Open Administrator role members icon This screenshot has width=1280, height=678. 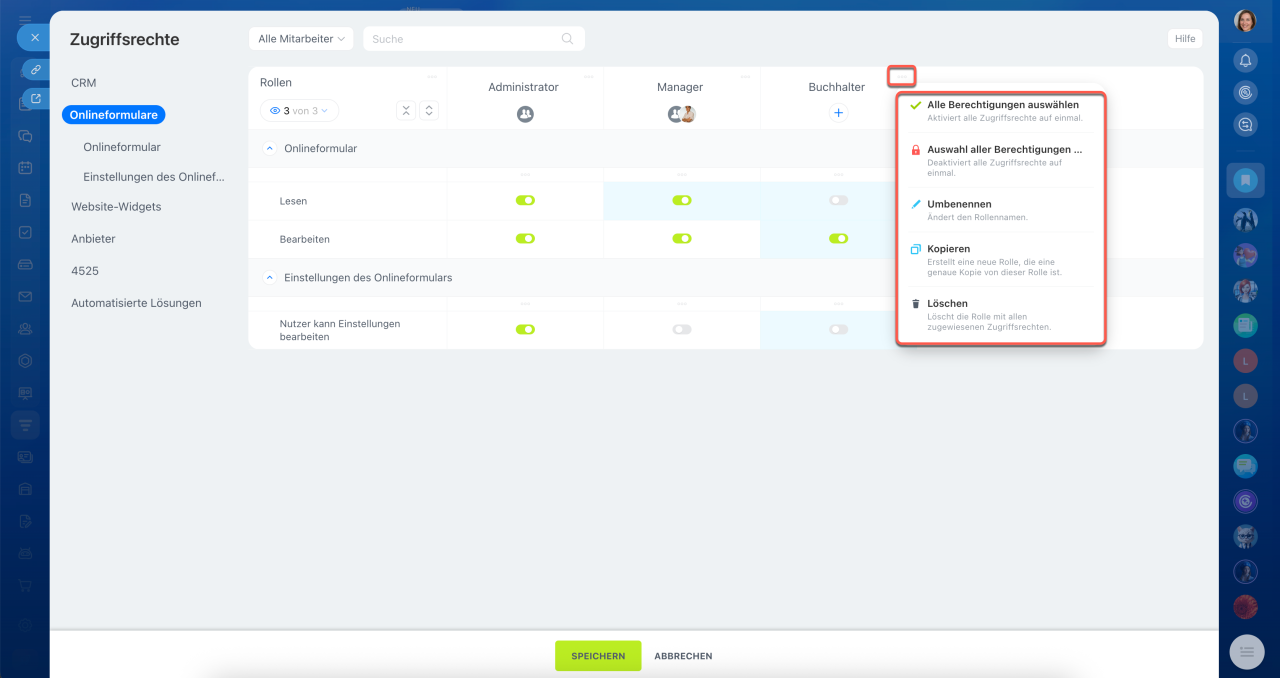tap(525, 114)
